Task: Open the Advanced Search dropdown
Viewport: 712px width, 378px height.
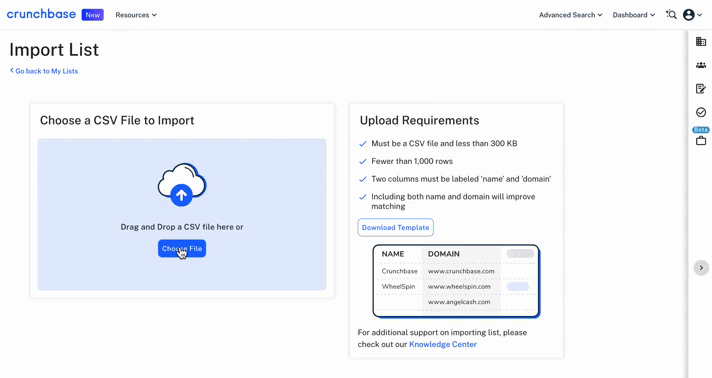Action: tap(570, 15)
